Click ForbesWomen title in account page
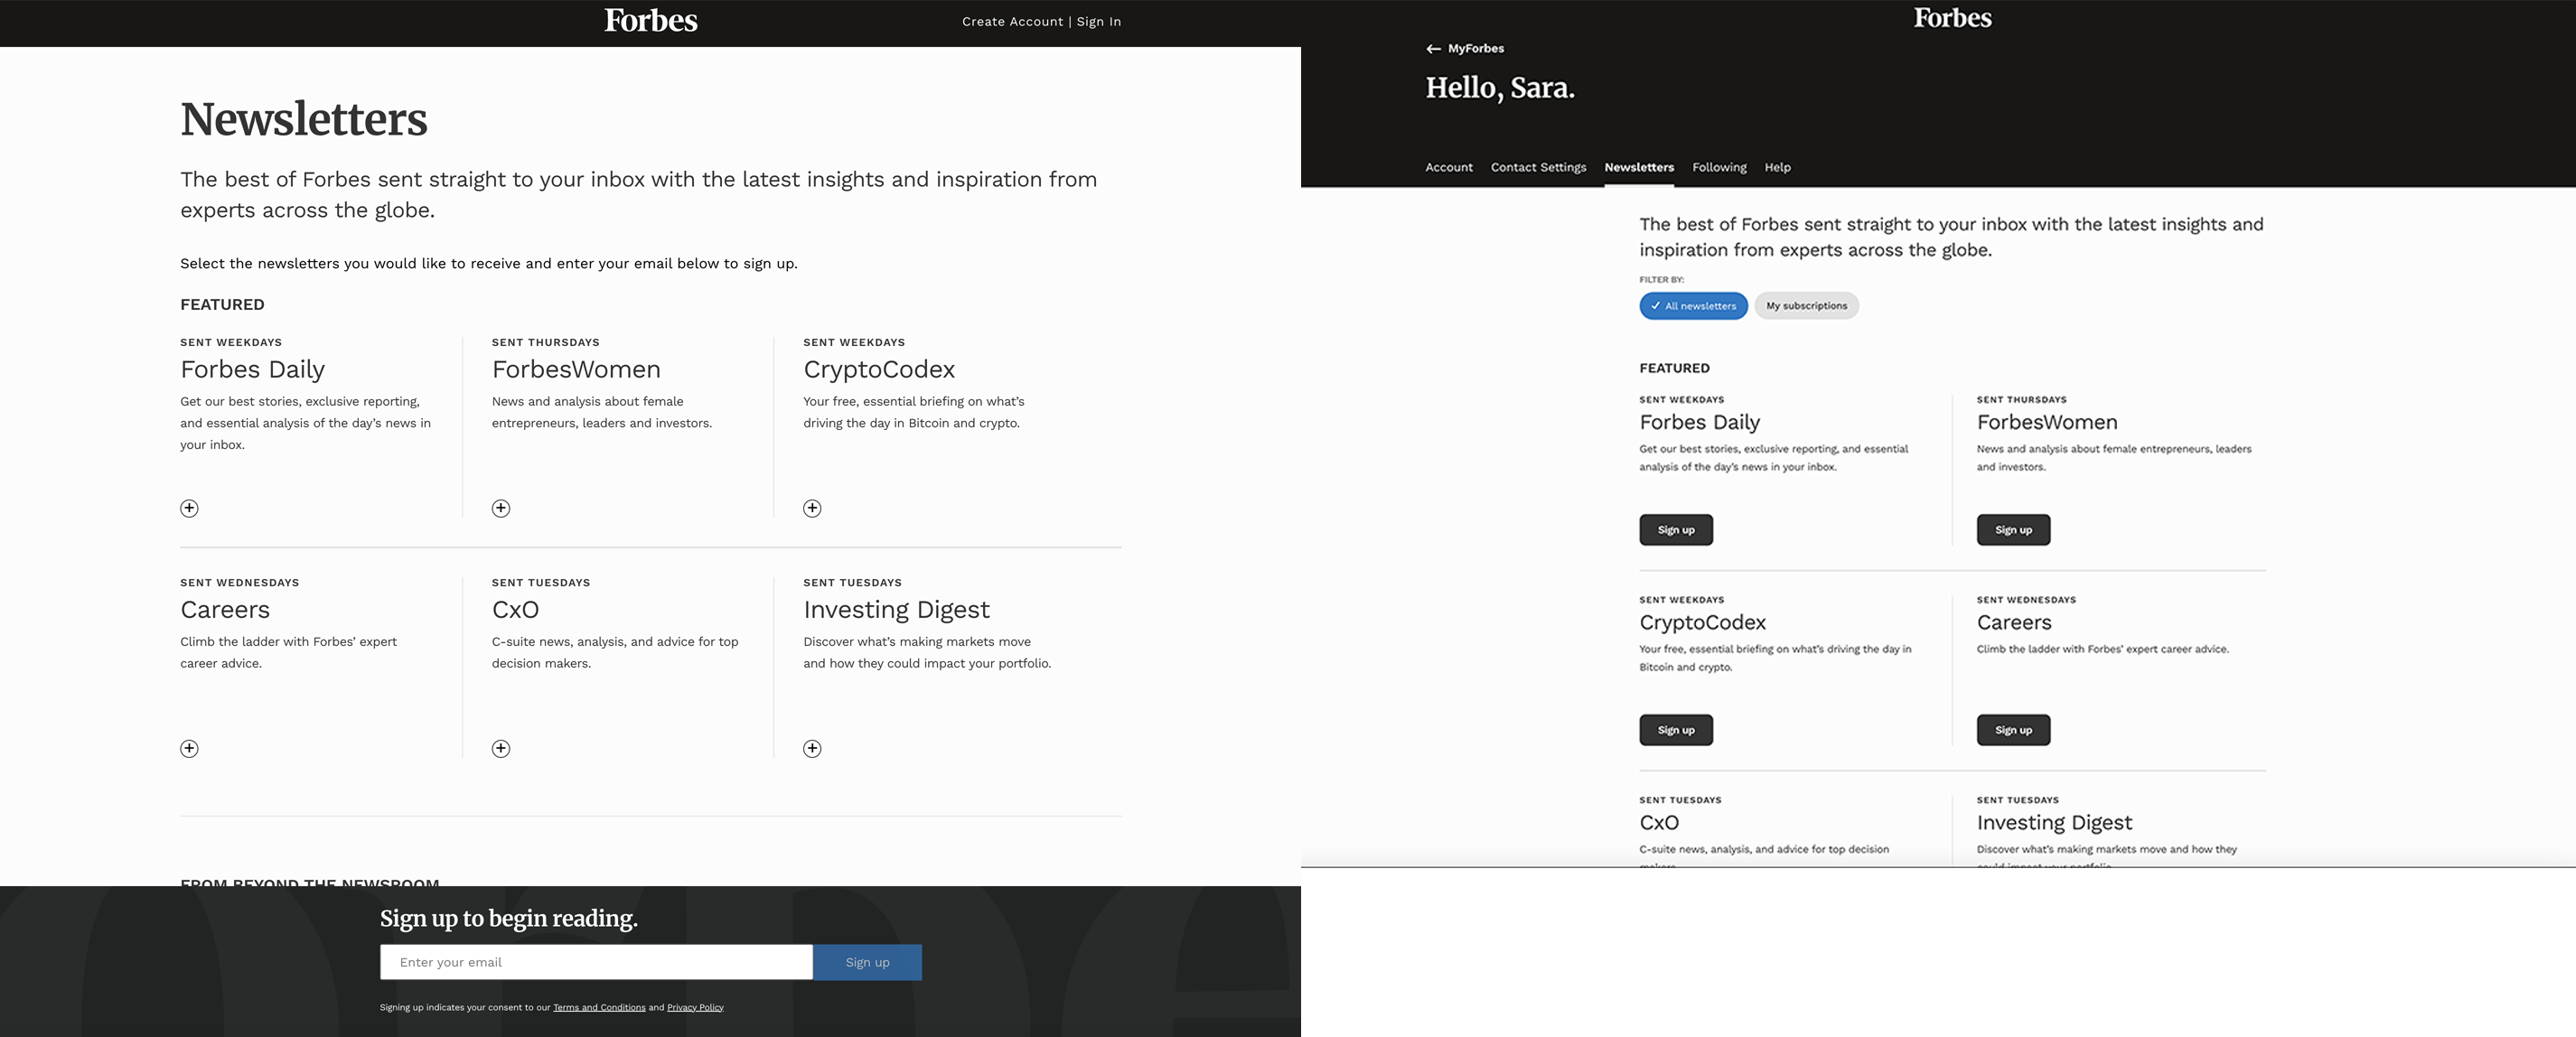 (2047, 422)
